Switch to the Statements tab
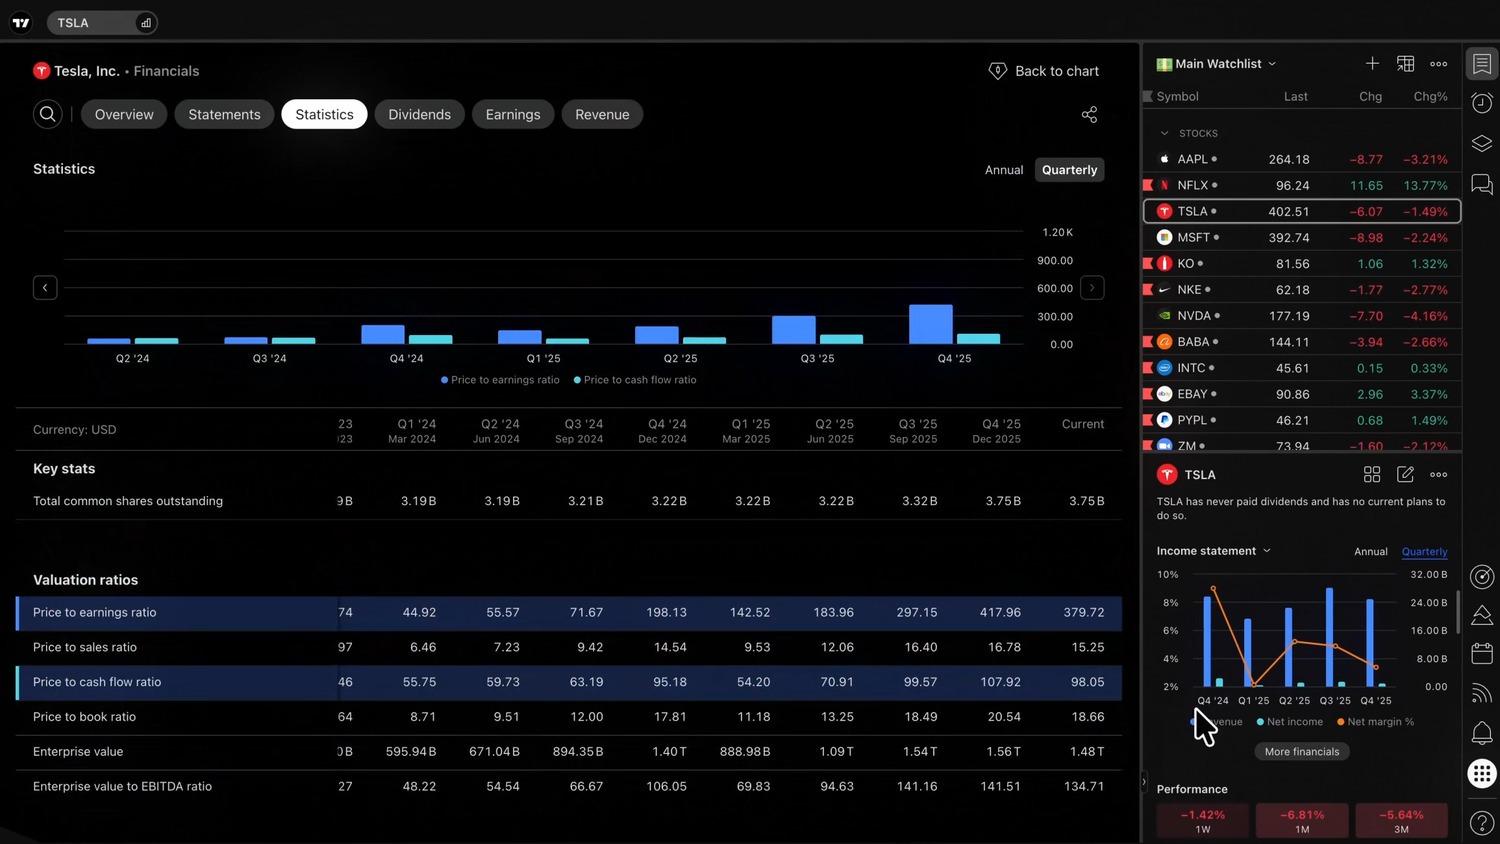The image size is (1500, 844). (x=224, y=114)
